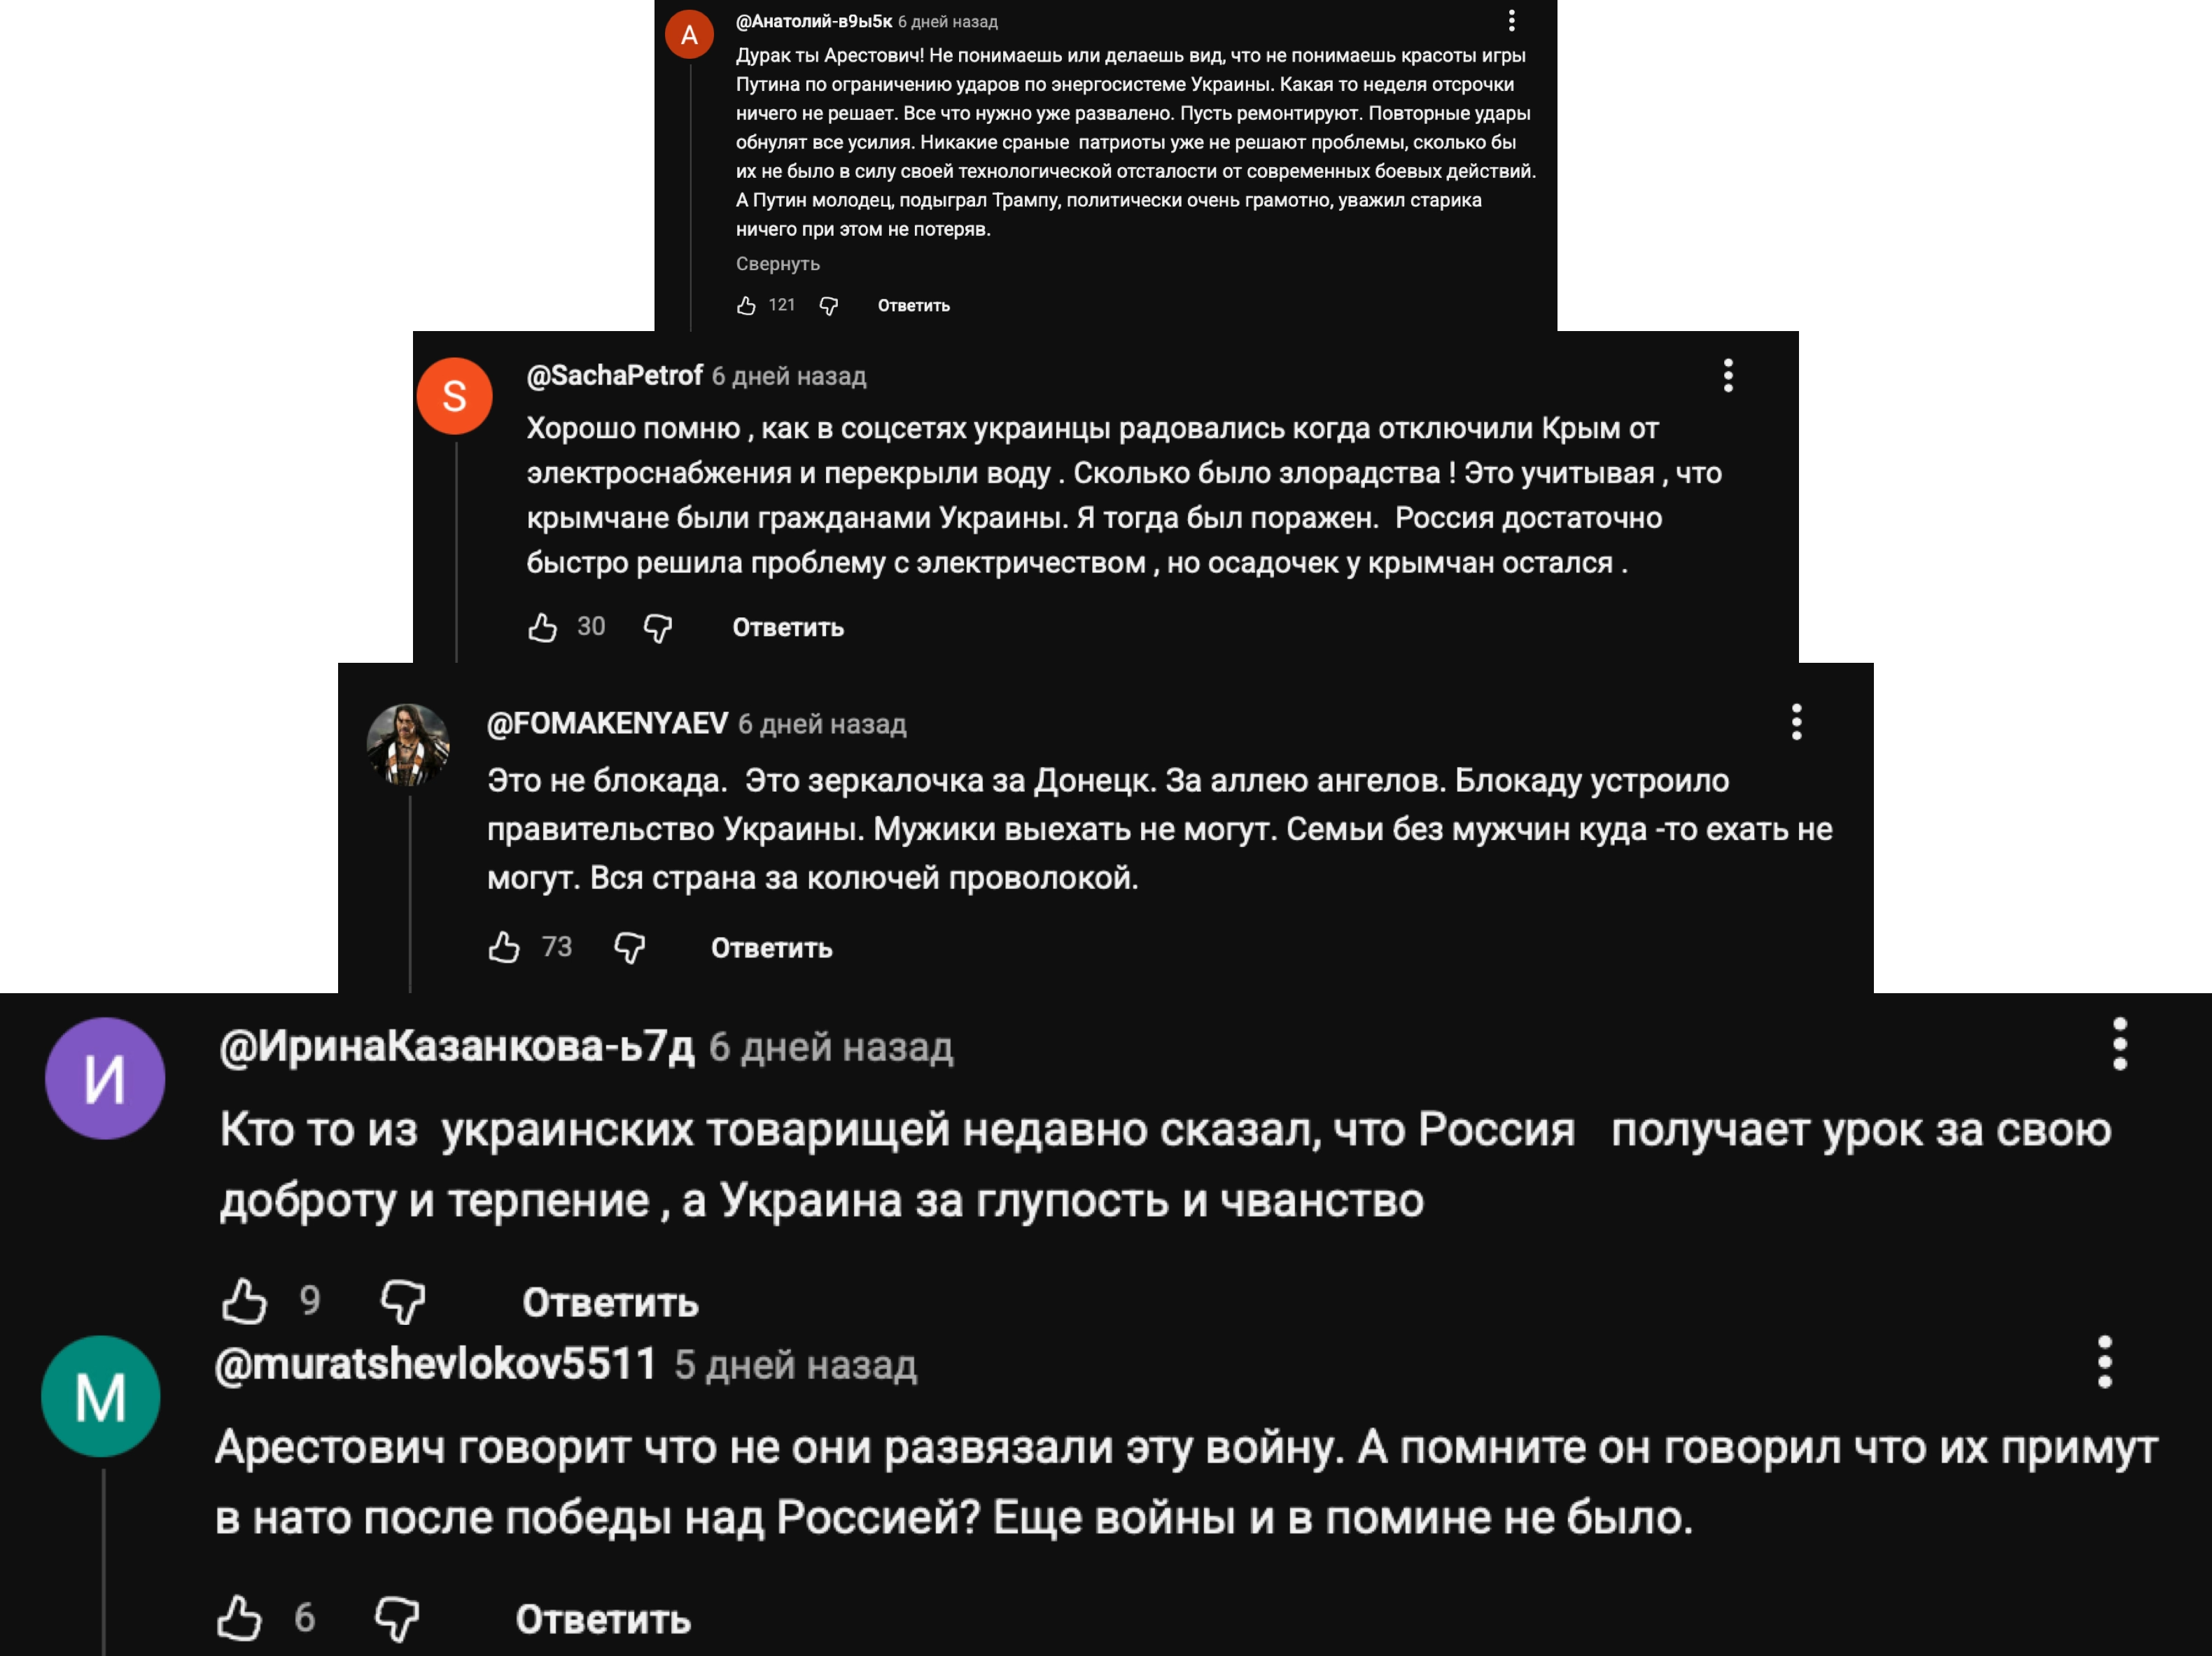Dislike the comment by @ИринаКазанкова-ь7д
Screen dimensions: 2212x1656
click(403, 1302)
